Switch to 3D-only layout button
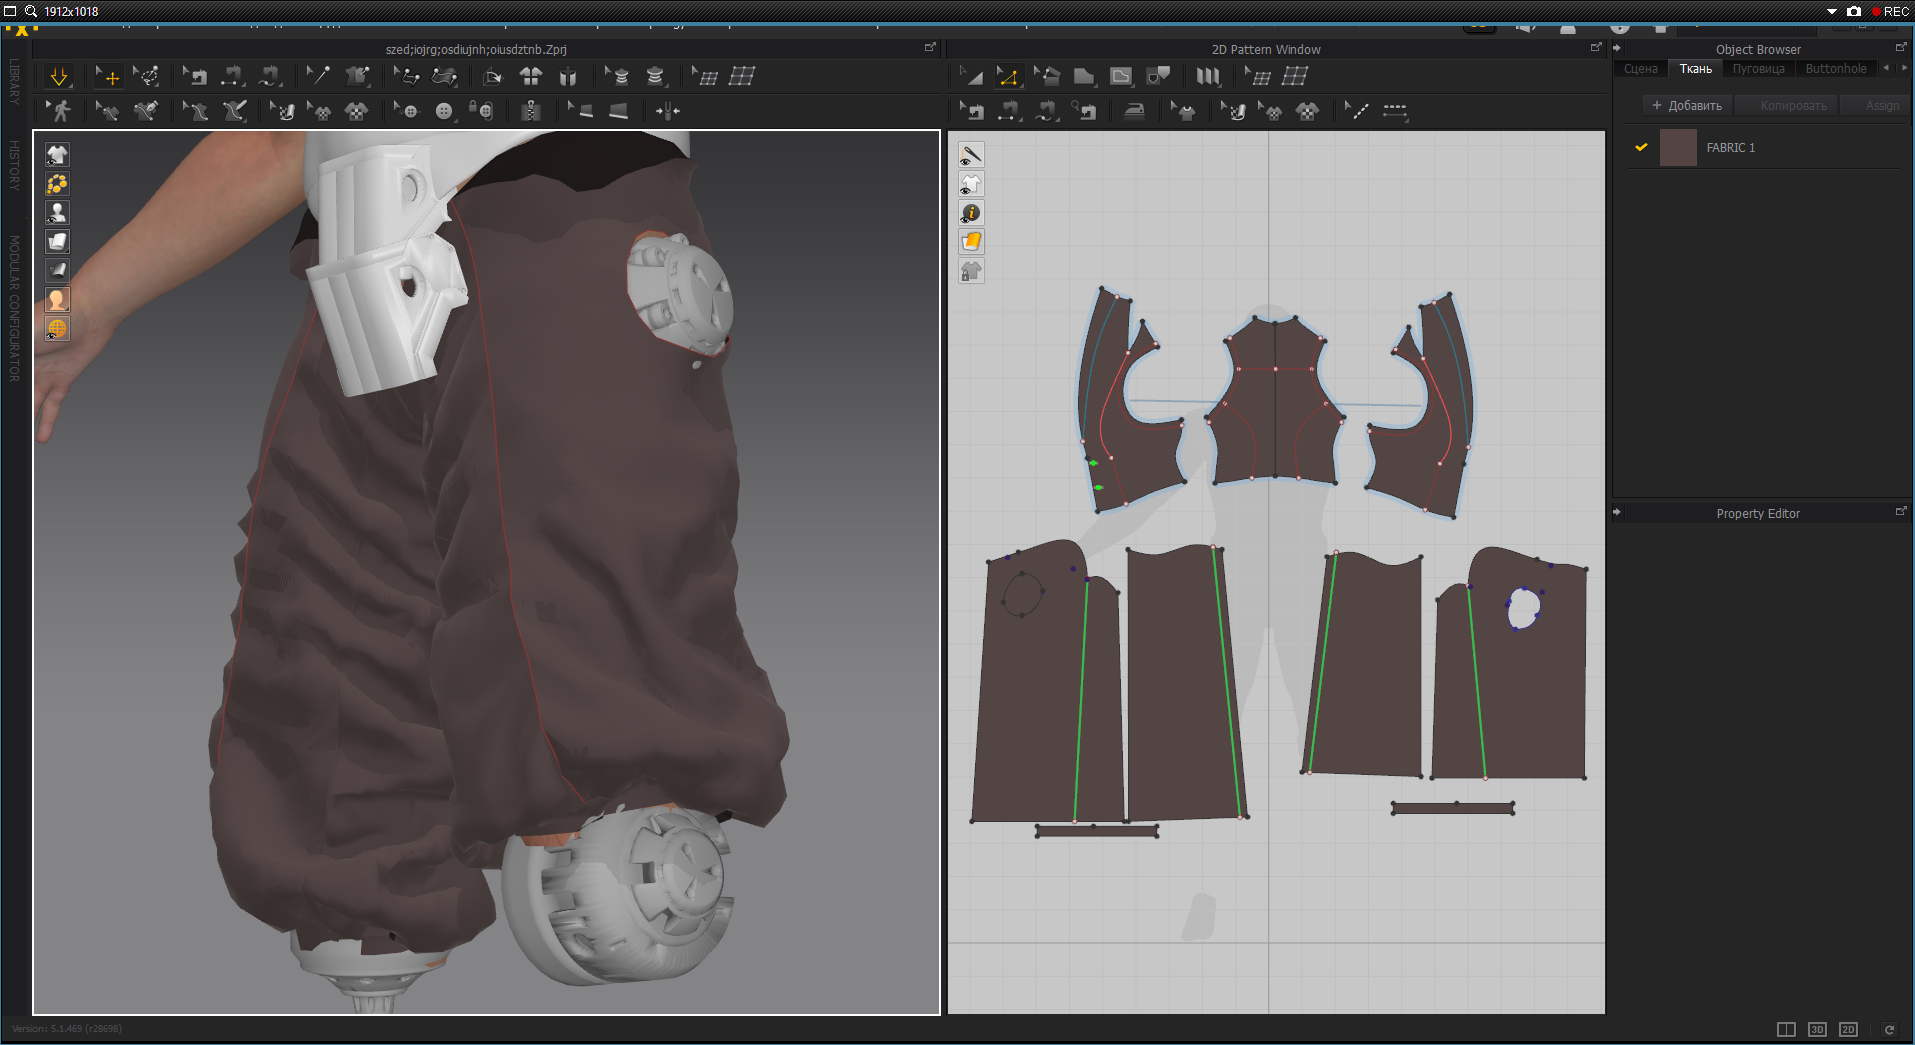Viewport: 1915px width, 1045px height. tap(1817, 1029)
